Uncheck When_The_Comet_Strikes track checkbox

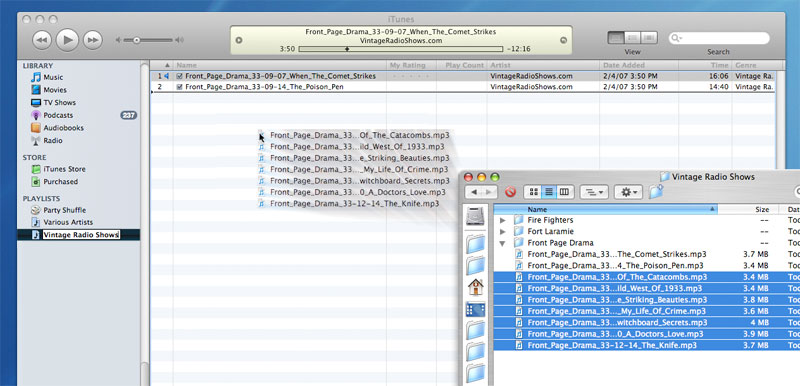click(x=179, y=76)
